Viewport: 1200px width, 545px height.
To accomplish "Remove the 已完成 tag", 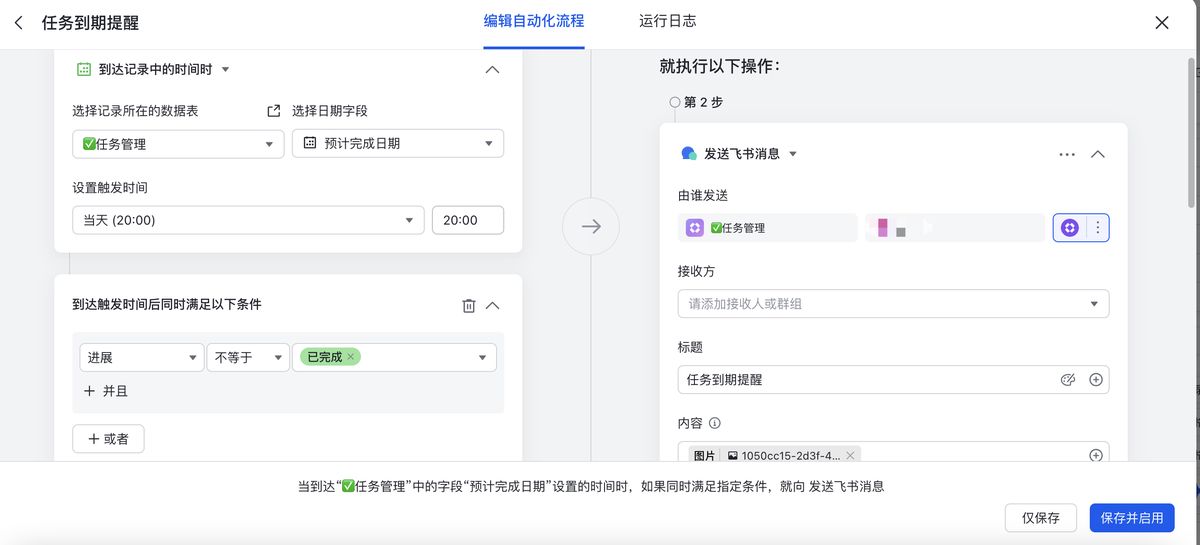I will coord(351,357).
